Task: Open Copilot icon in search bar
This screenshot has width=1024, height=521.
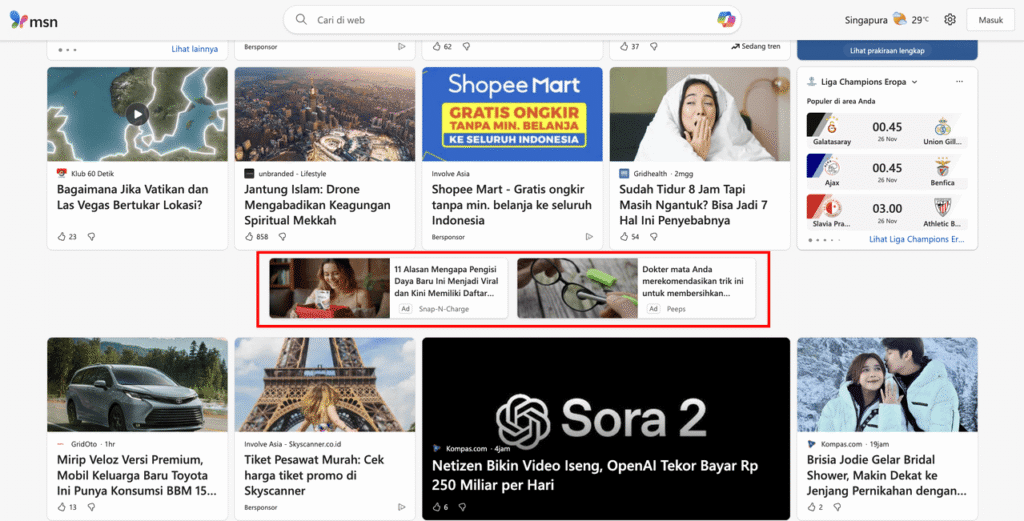Action: 726,20
